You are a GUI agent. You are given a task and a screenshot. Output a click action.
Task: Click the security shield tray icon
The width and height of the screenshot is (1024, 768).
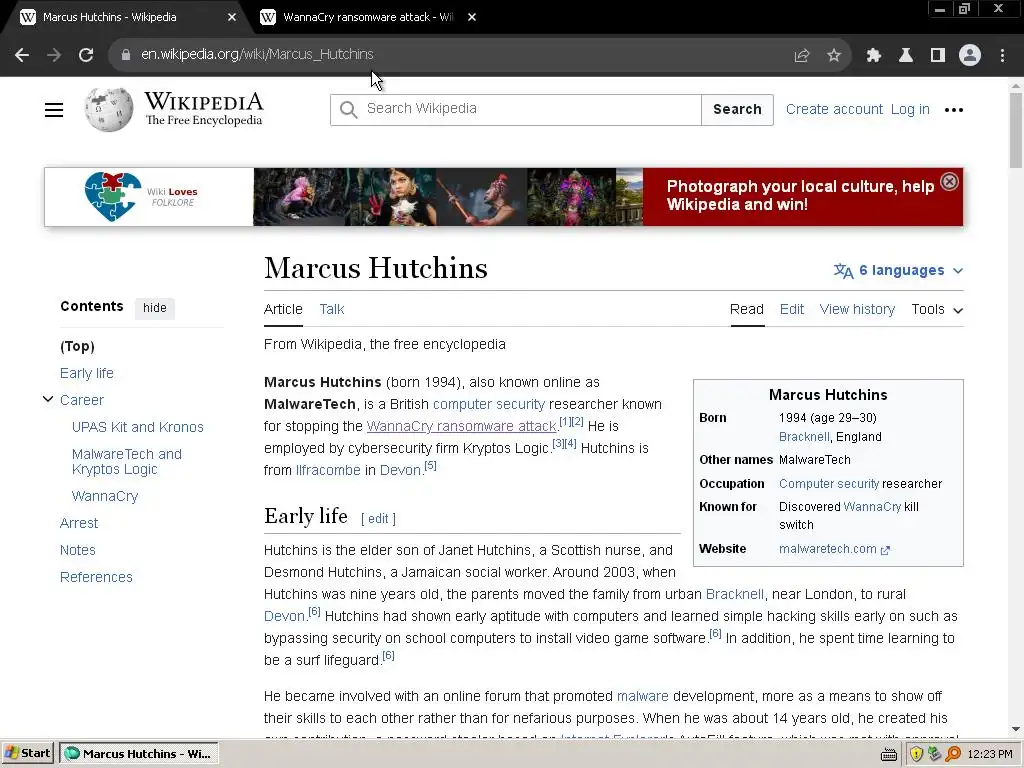pos(916,754)
